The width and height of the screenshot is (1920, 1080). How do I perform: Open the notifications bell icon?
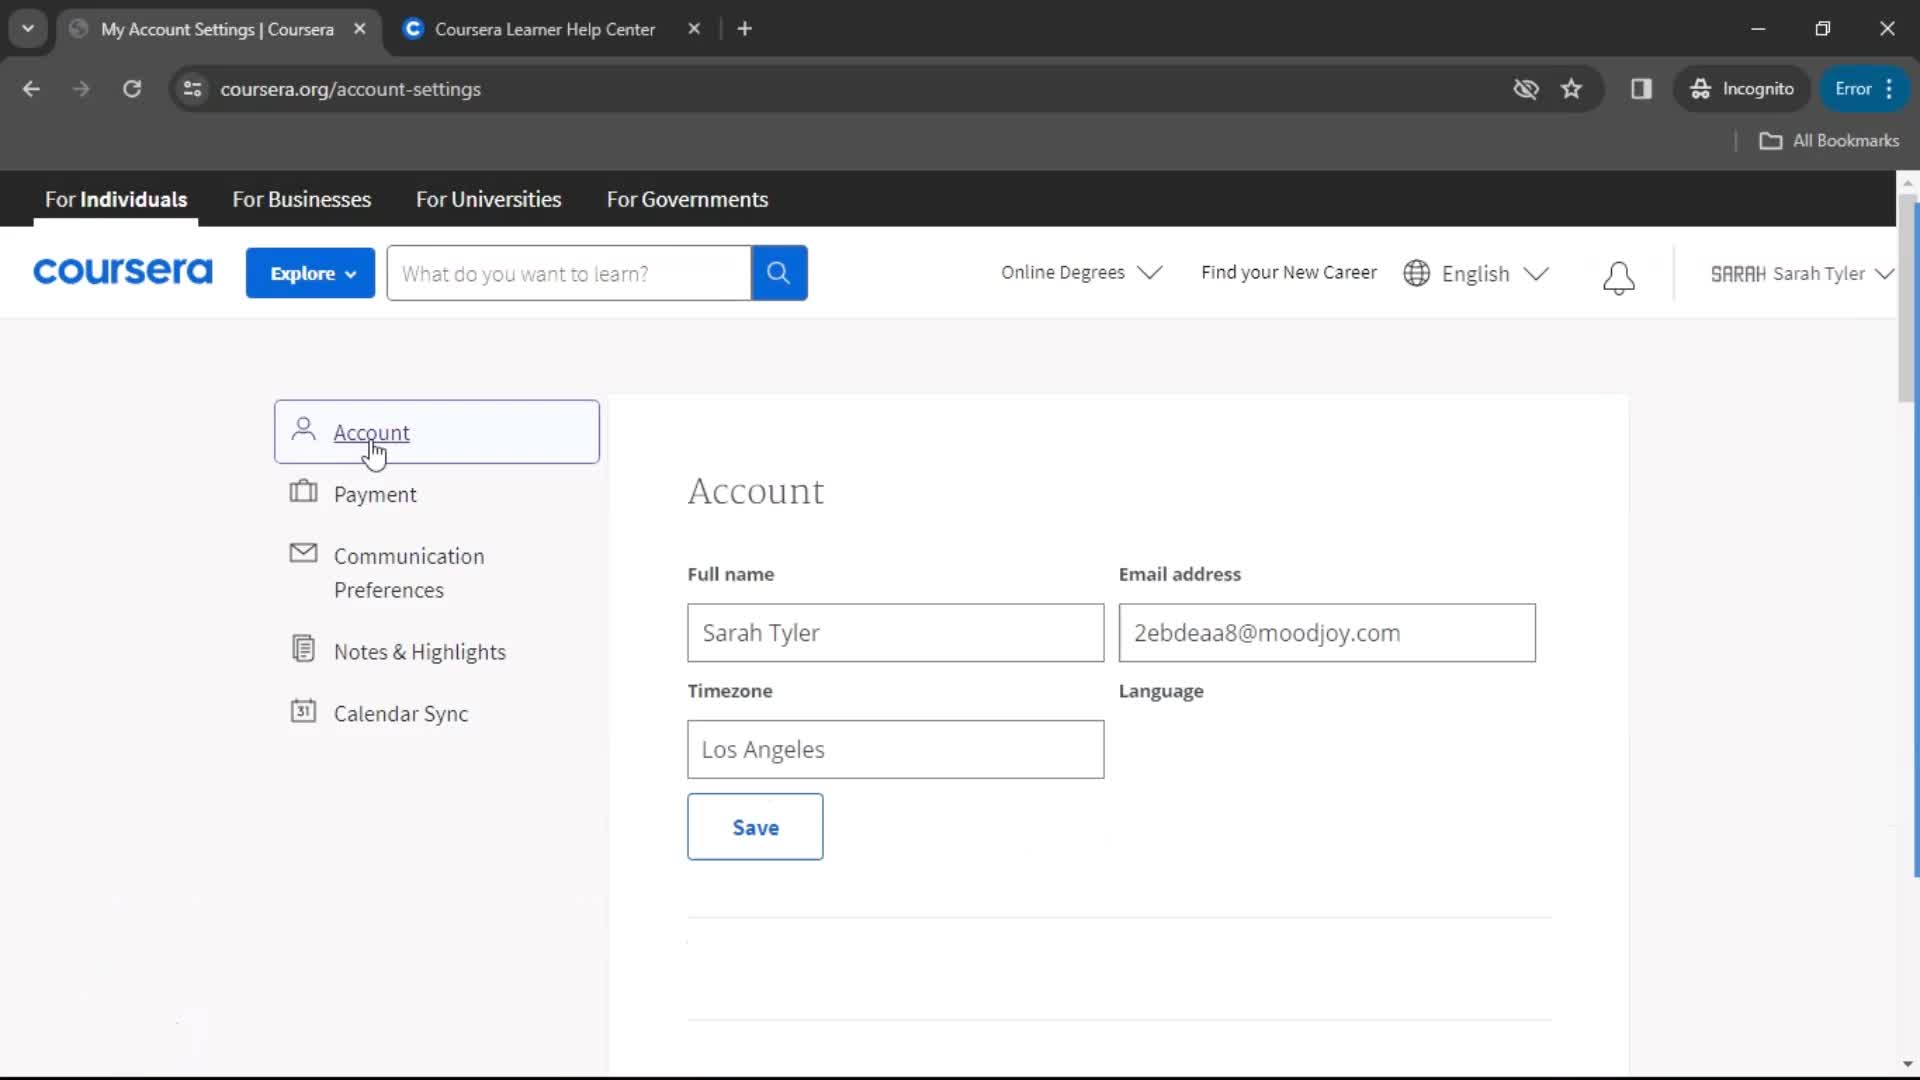1619,273
